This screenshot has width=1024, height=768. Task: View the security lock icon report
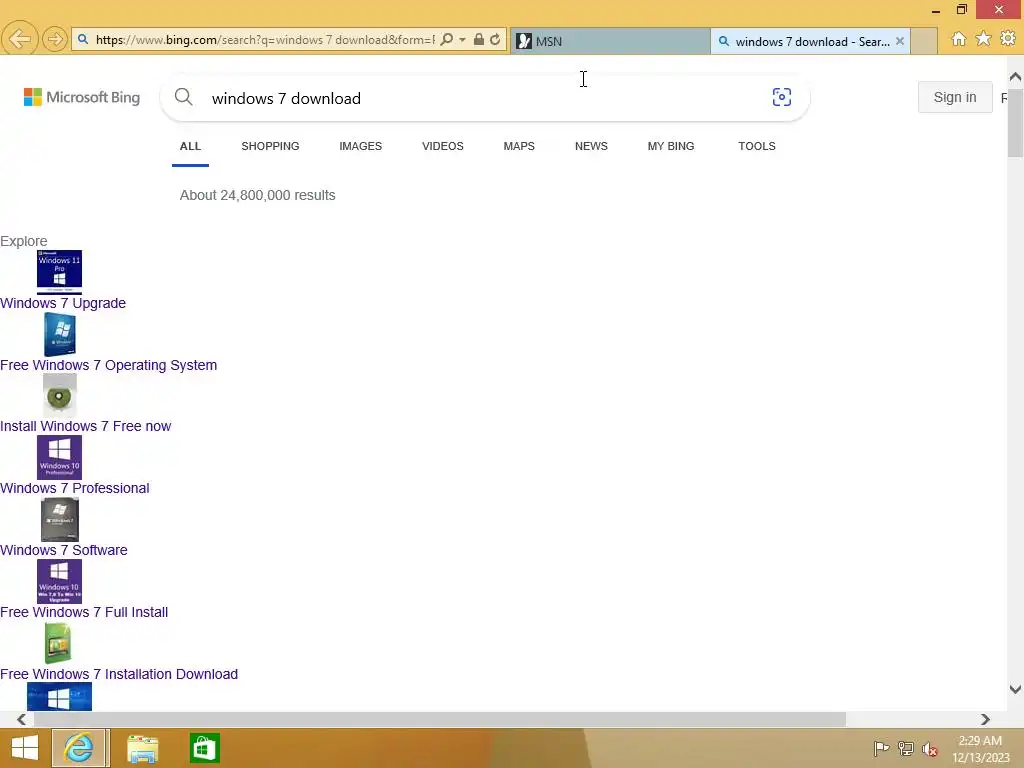pyautogui.click(x=479, y=40)
